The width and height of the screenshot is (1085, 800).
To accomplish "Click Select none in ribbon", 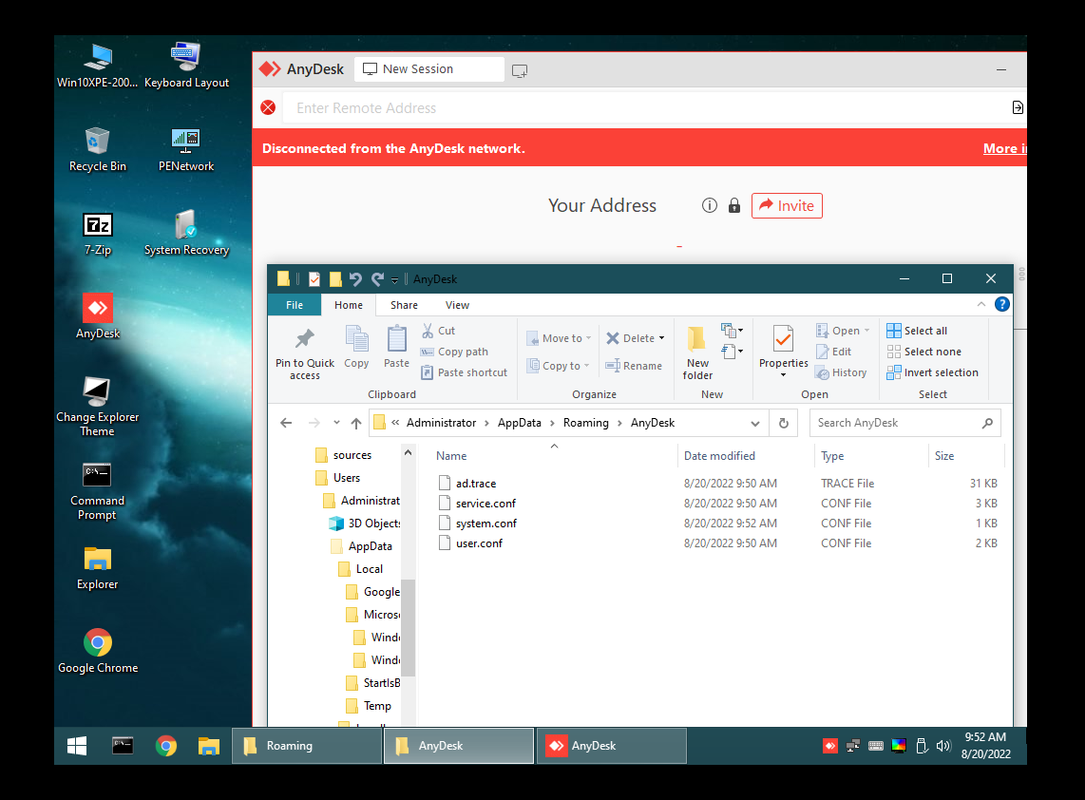I will [x=924, y=352].
